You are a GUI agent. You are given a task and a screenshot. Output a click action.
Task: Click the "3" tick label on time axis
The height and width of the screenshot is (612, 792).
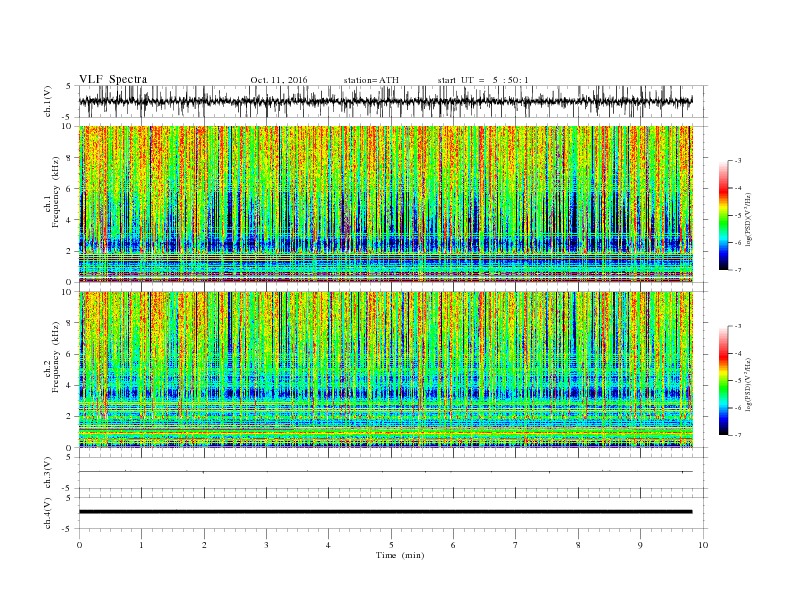click(266, 545)
